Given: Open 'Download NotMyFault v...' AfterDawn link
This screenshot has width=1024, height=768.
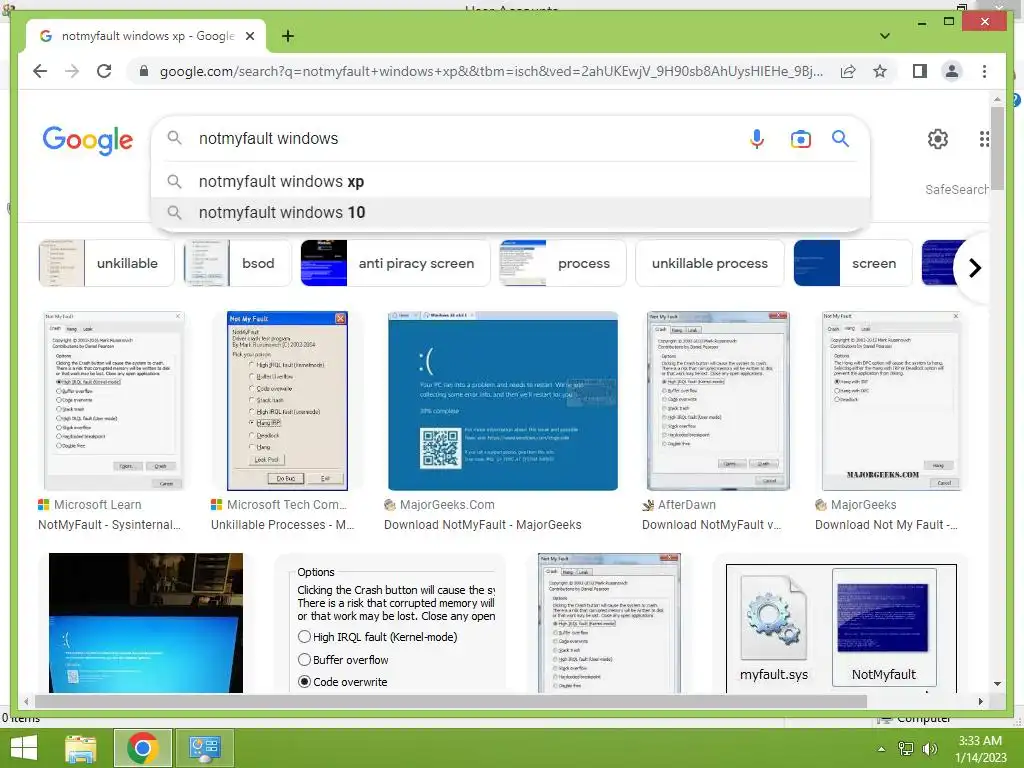Looking at the screenshot, I should pyautogui.click(x=711, y=525).
